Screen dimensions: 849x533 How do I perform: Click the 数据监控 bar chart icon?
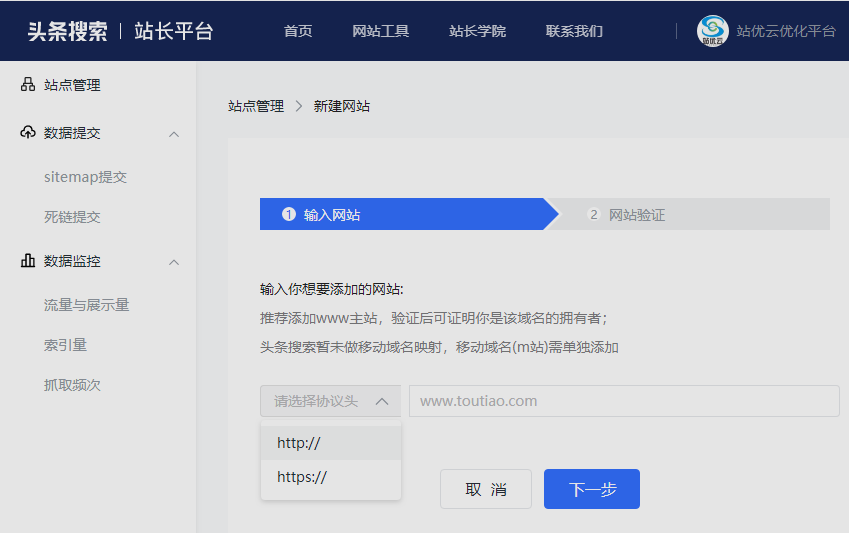(x=28, y=261)
